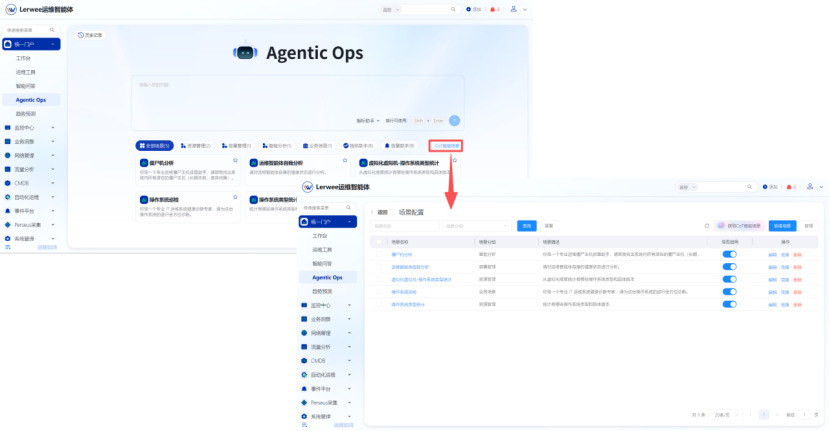Screen dimensions: 830x431
Task: Toggle the enable switch for 运维智能体自我分析 row
Action: point(729,267)
